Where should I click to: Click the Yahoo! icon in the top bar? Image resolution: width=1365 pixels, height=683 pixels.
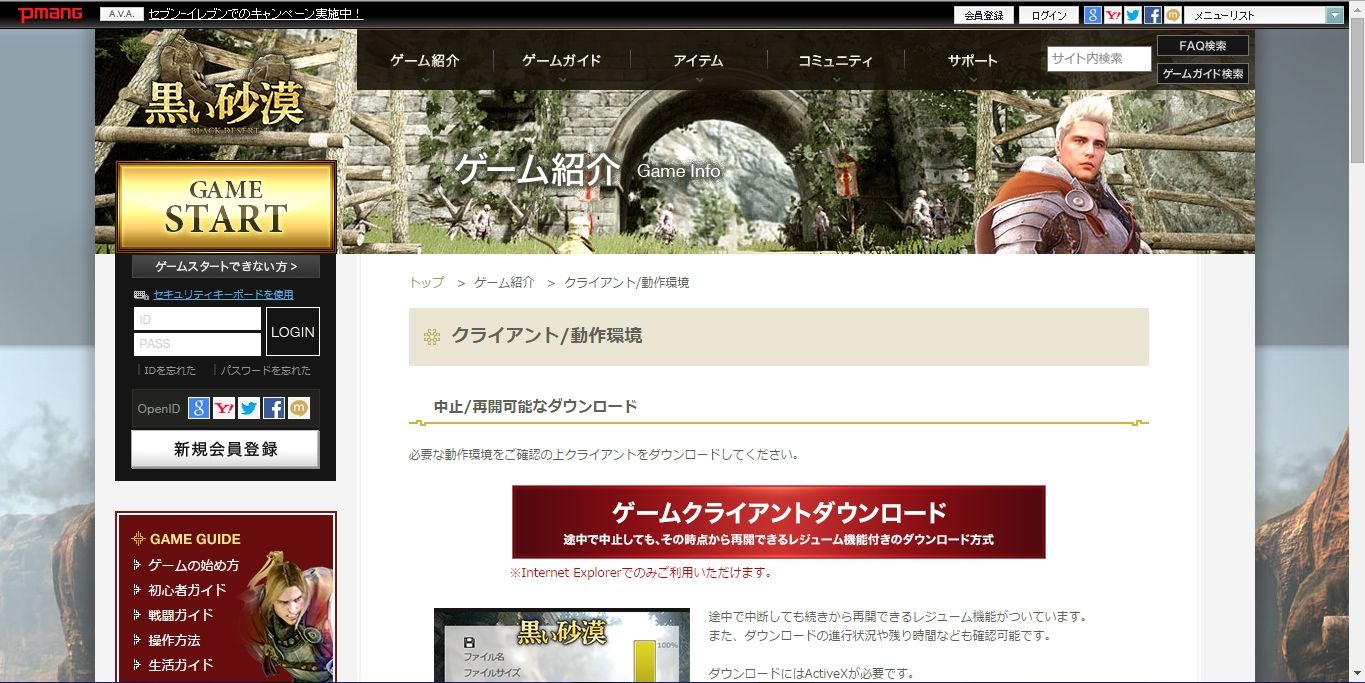(x=1113, y=15)
